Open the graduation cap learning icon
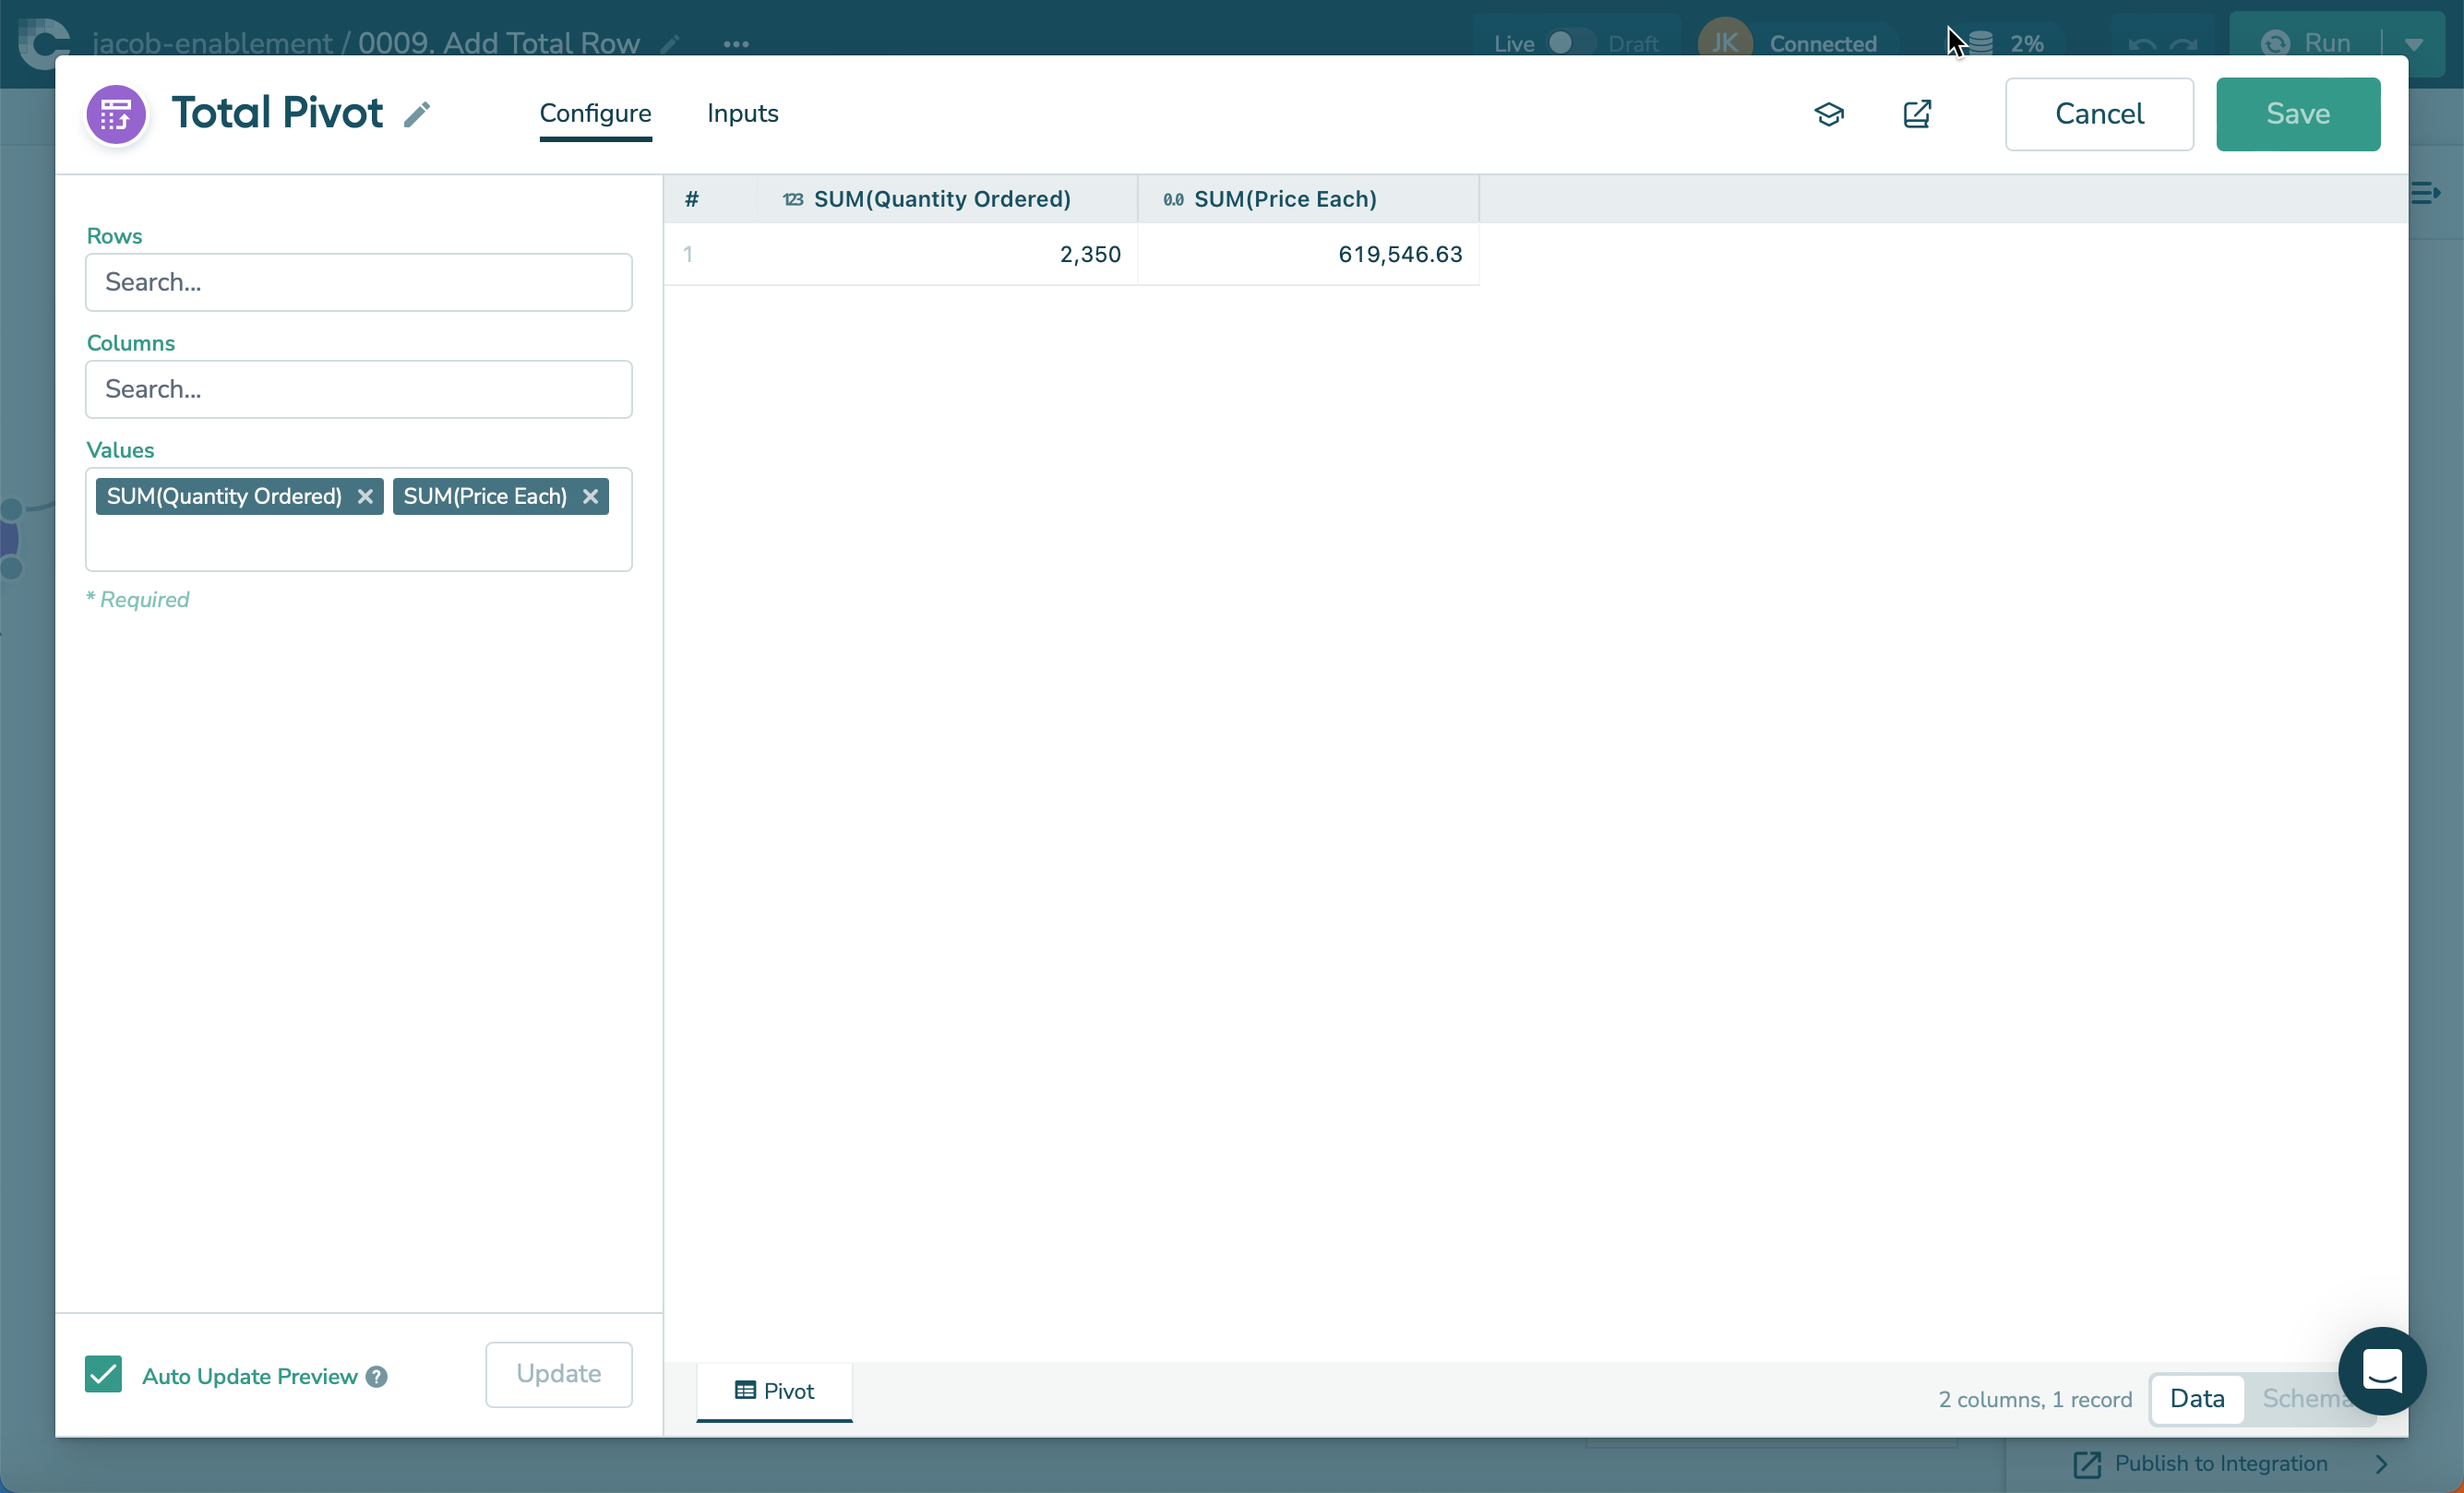Image resolution: width=2464 pixels, height=1493 pixels. click(x=1828, y=114)
